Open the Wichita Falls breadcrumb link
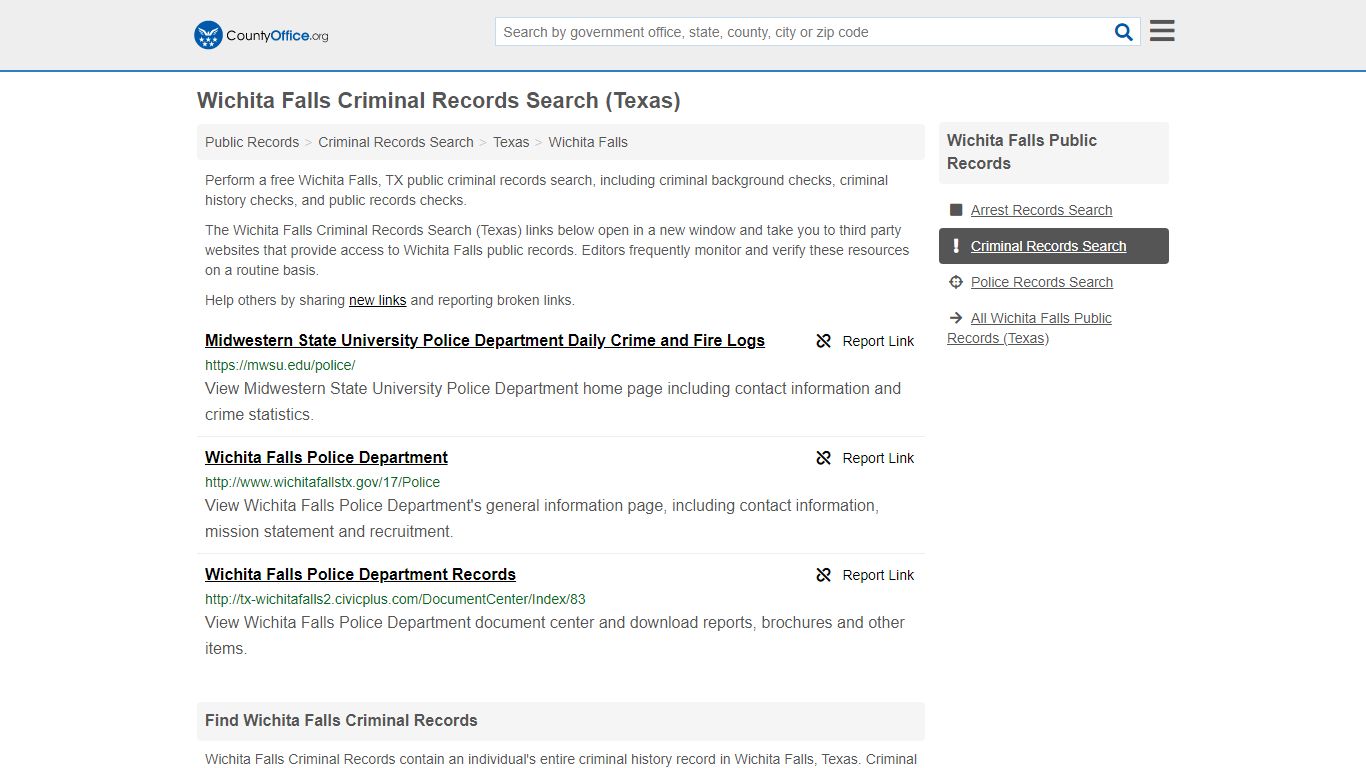 (588, 142)
